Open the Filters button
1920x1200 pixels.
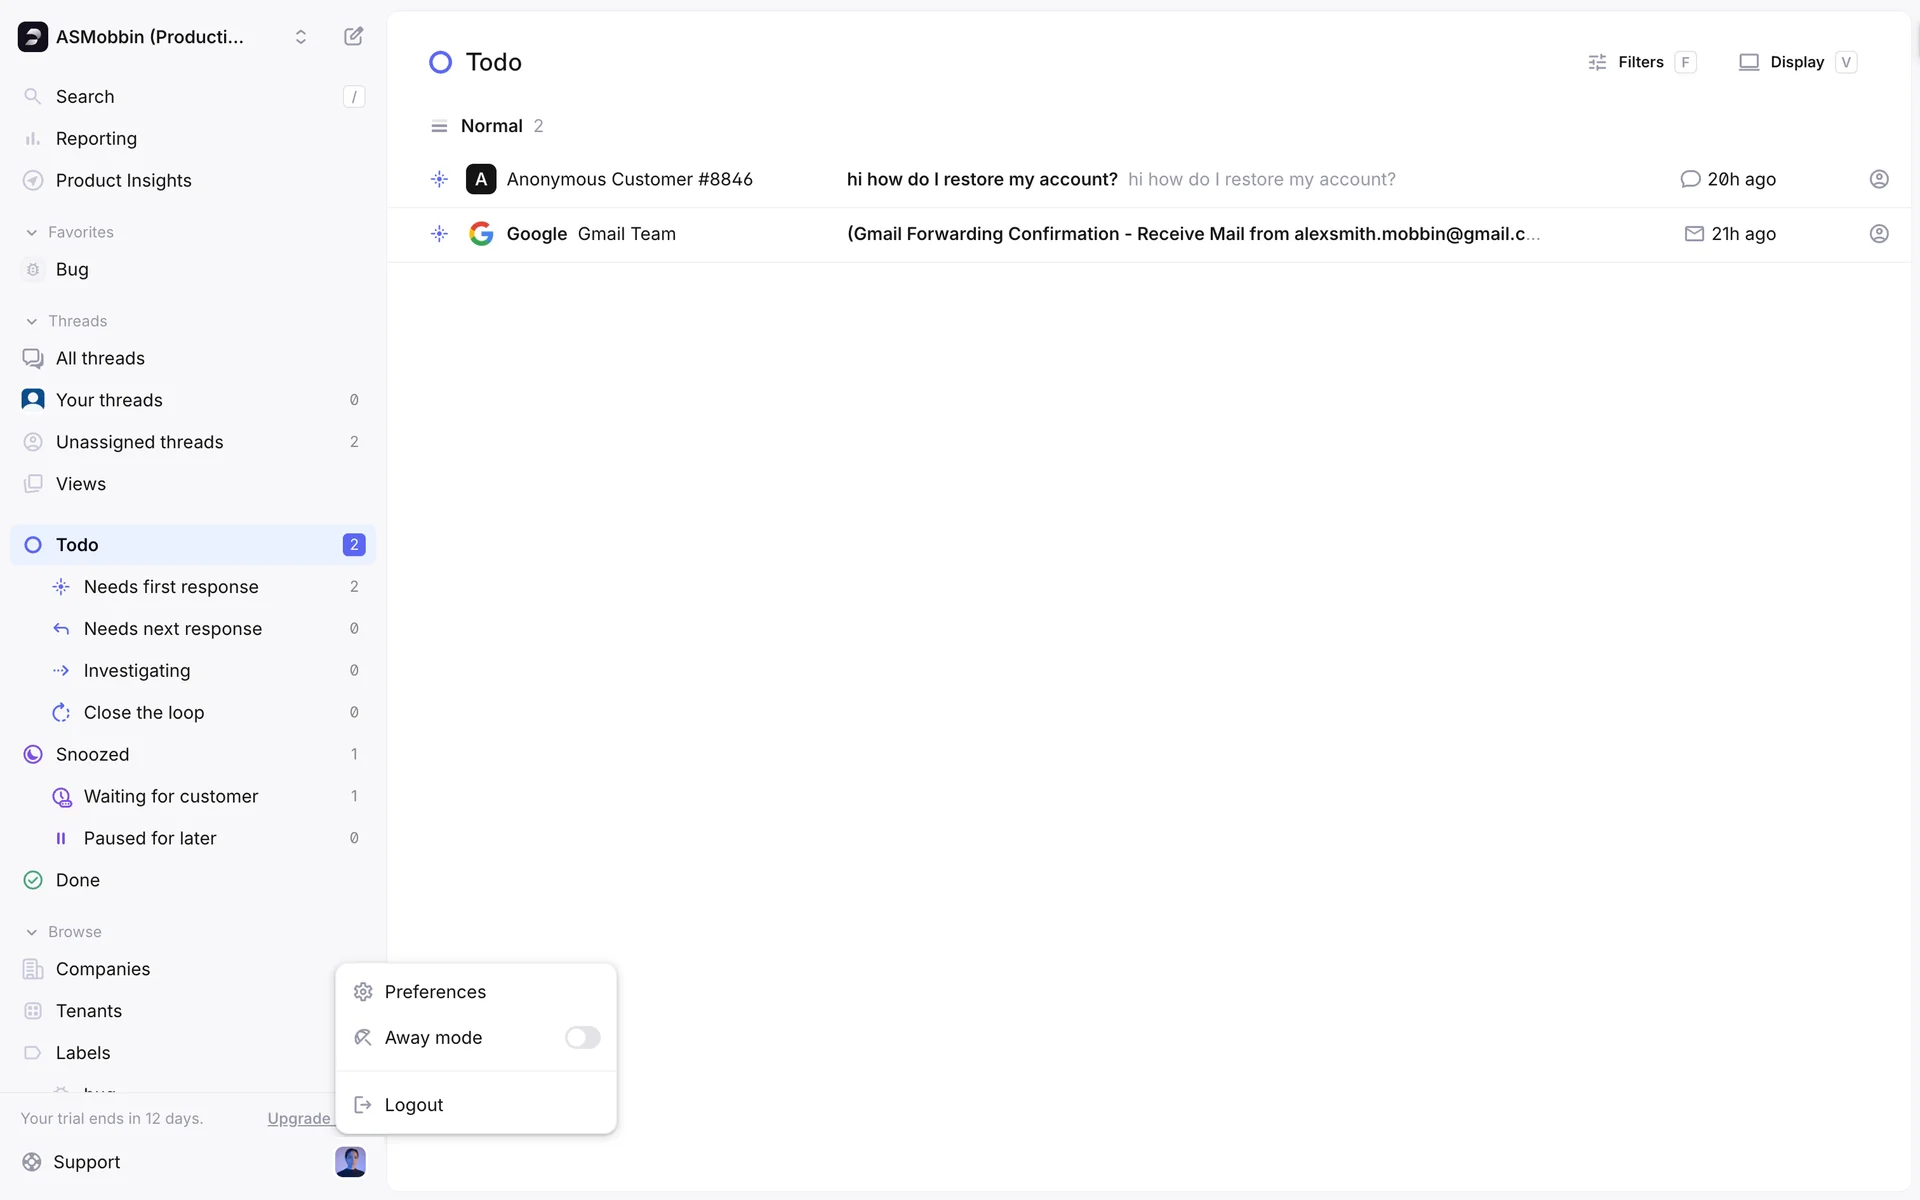tap(1640, 62)
